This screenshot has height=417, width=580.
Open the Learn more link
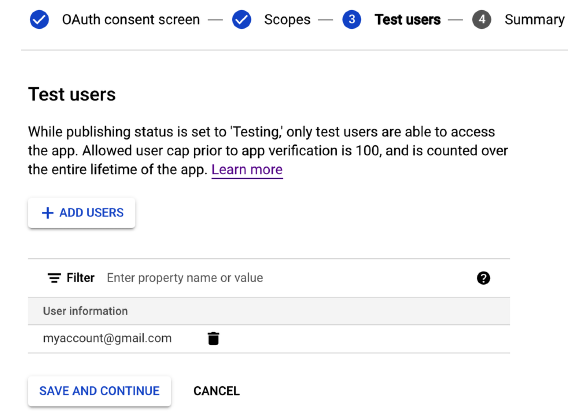[247, 169]
